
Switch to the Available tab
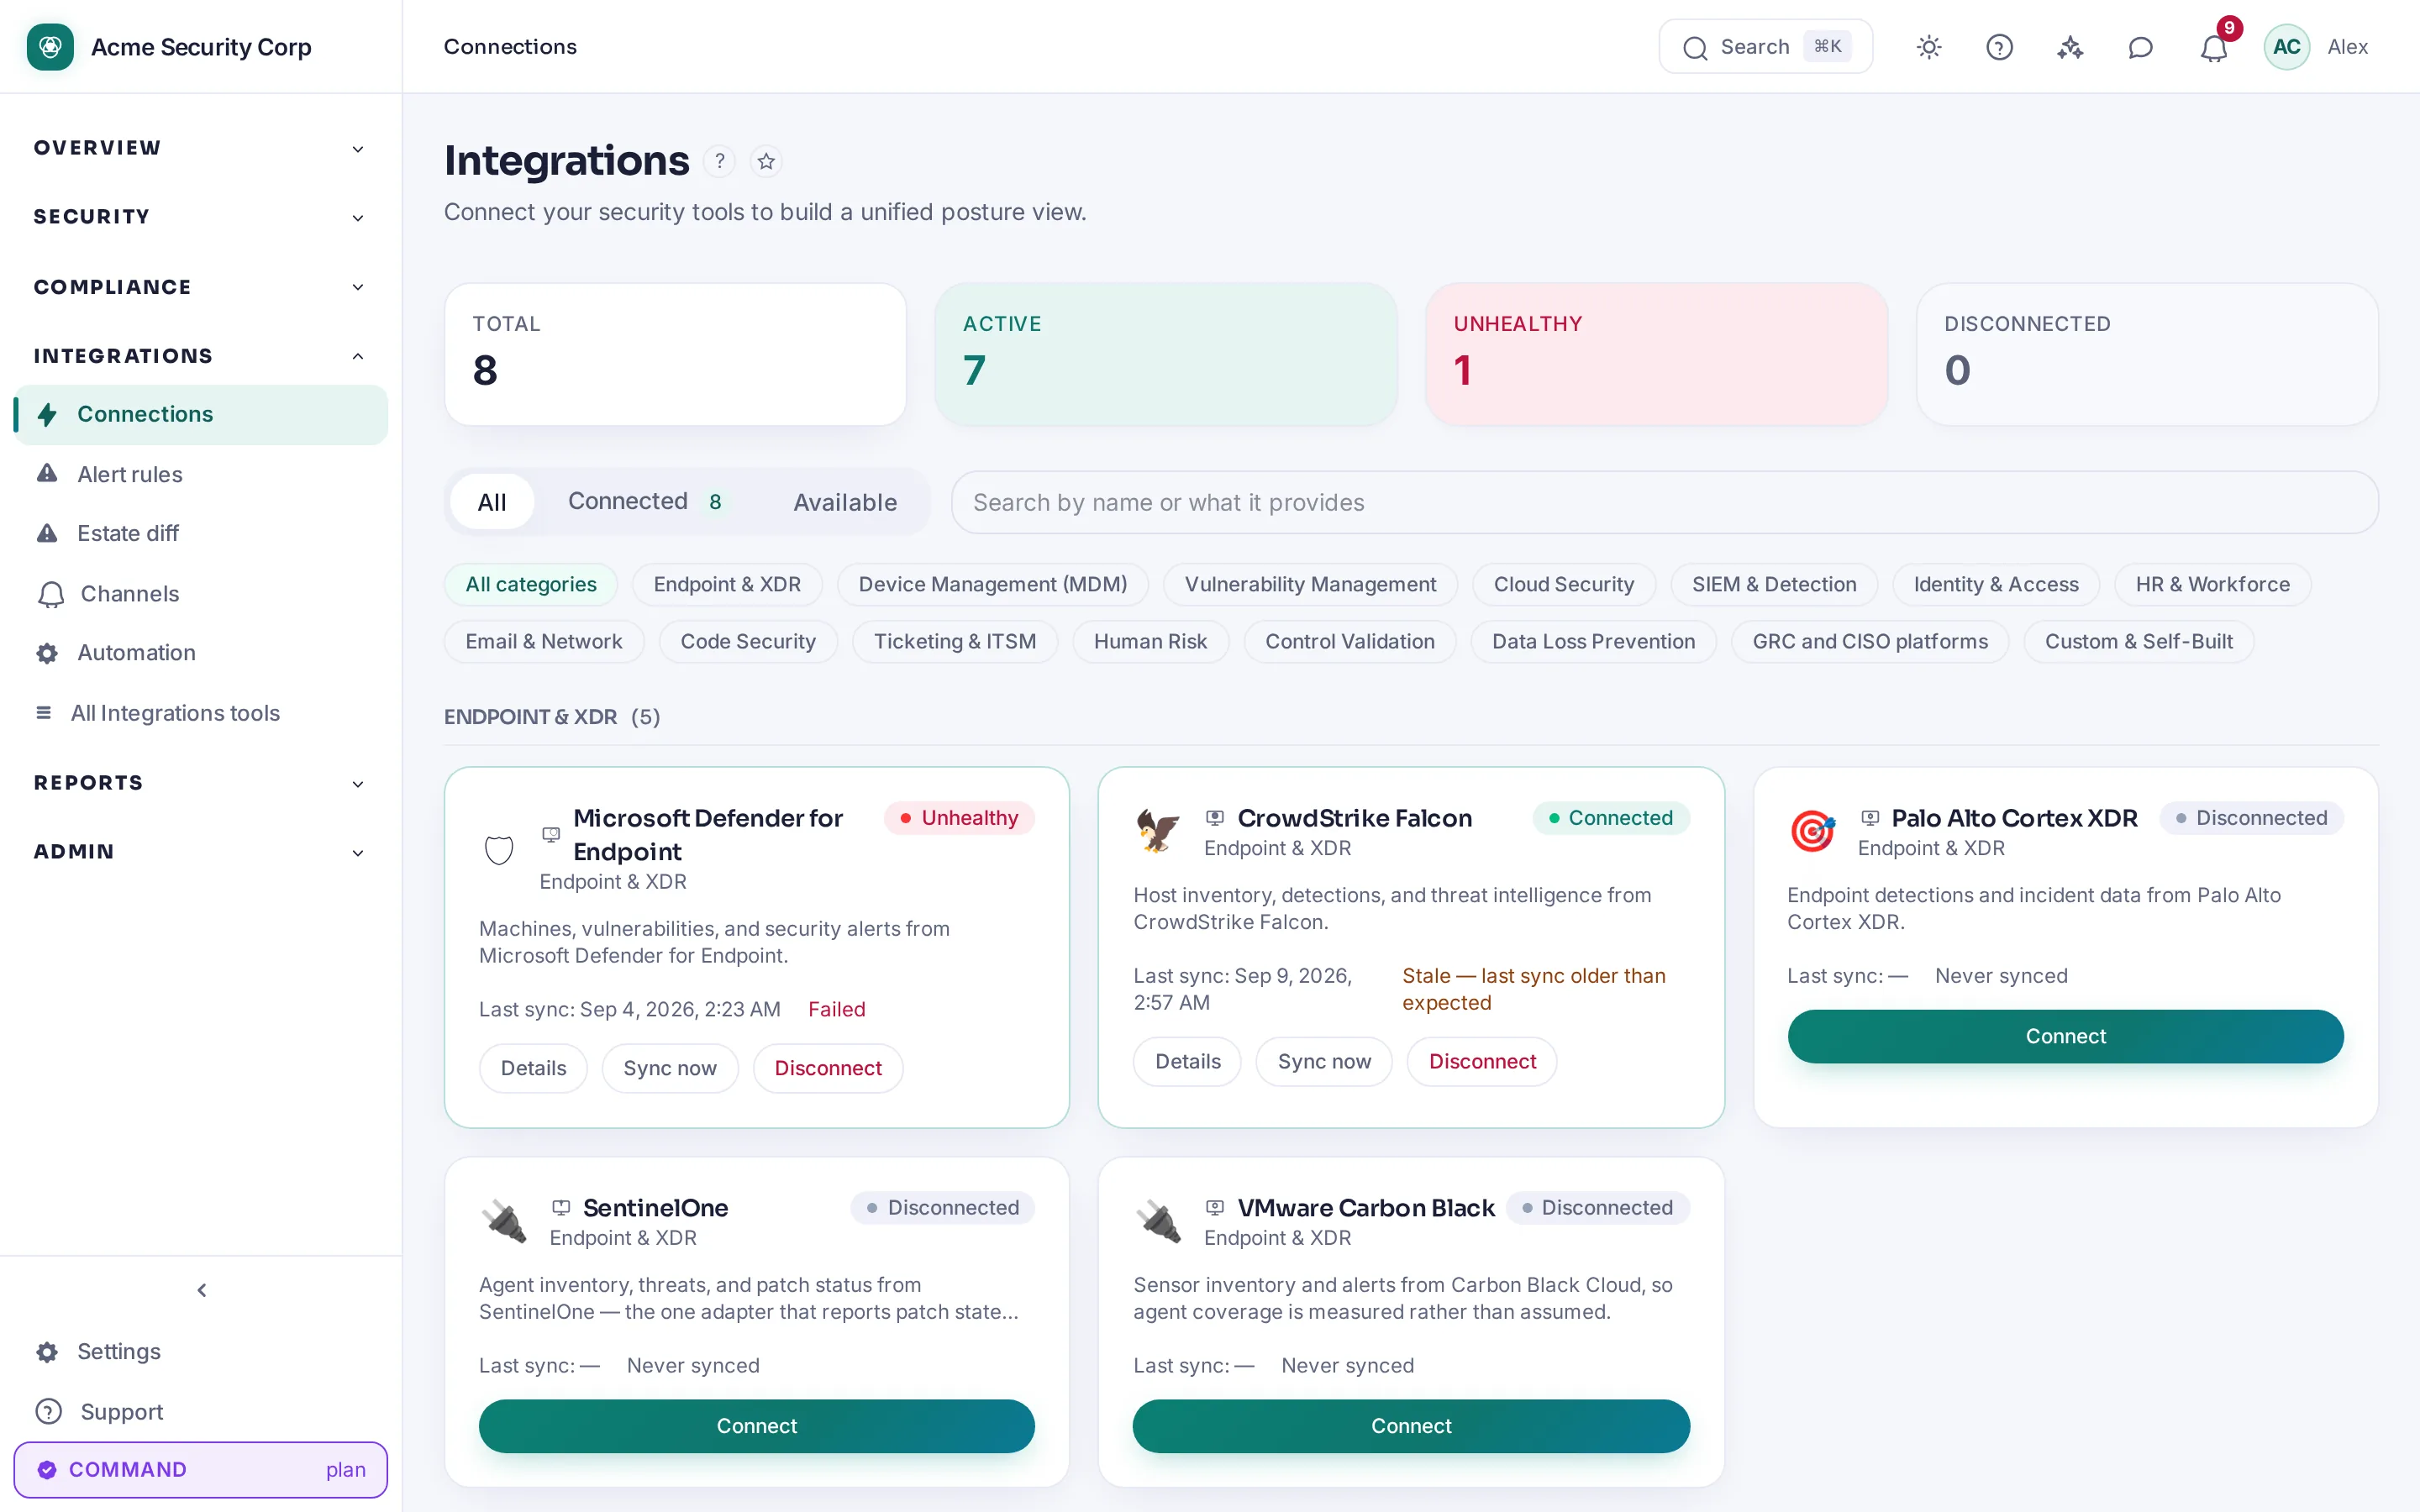(845, 502)
